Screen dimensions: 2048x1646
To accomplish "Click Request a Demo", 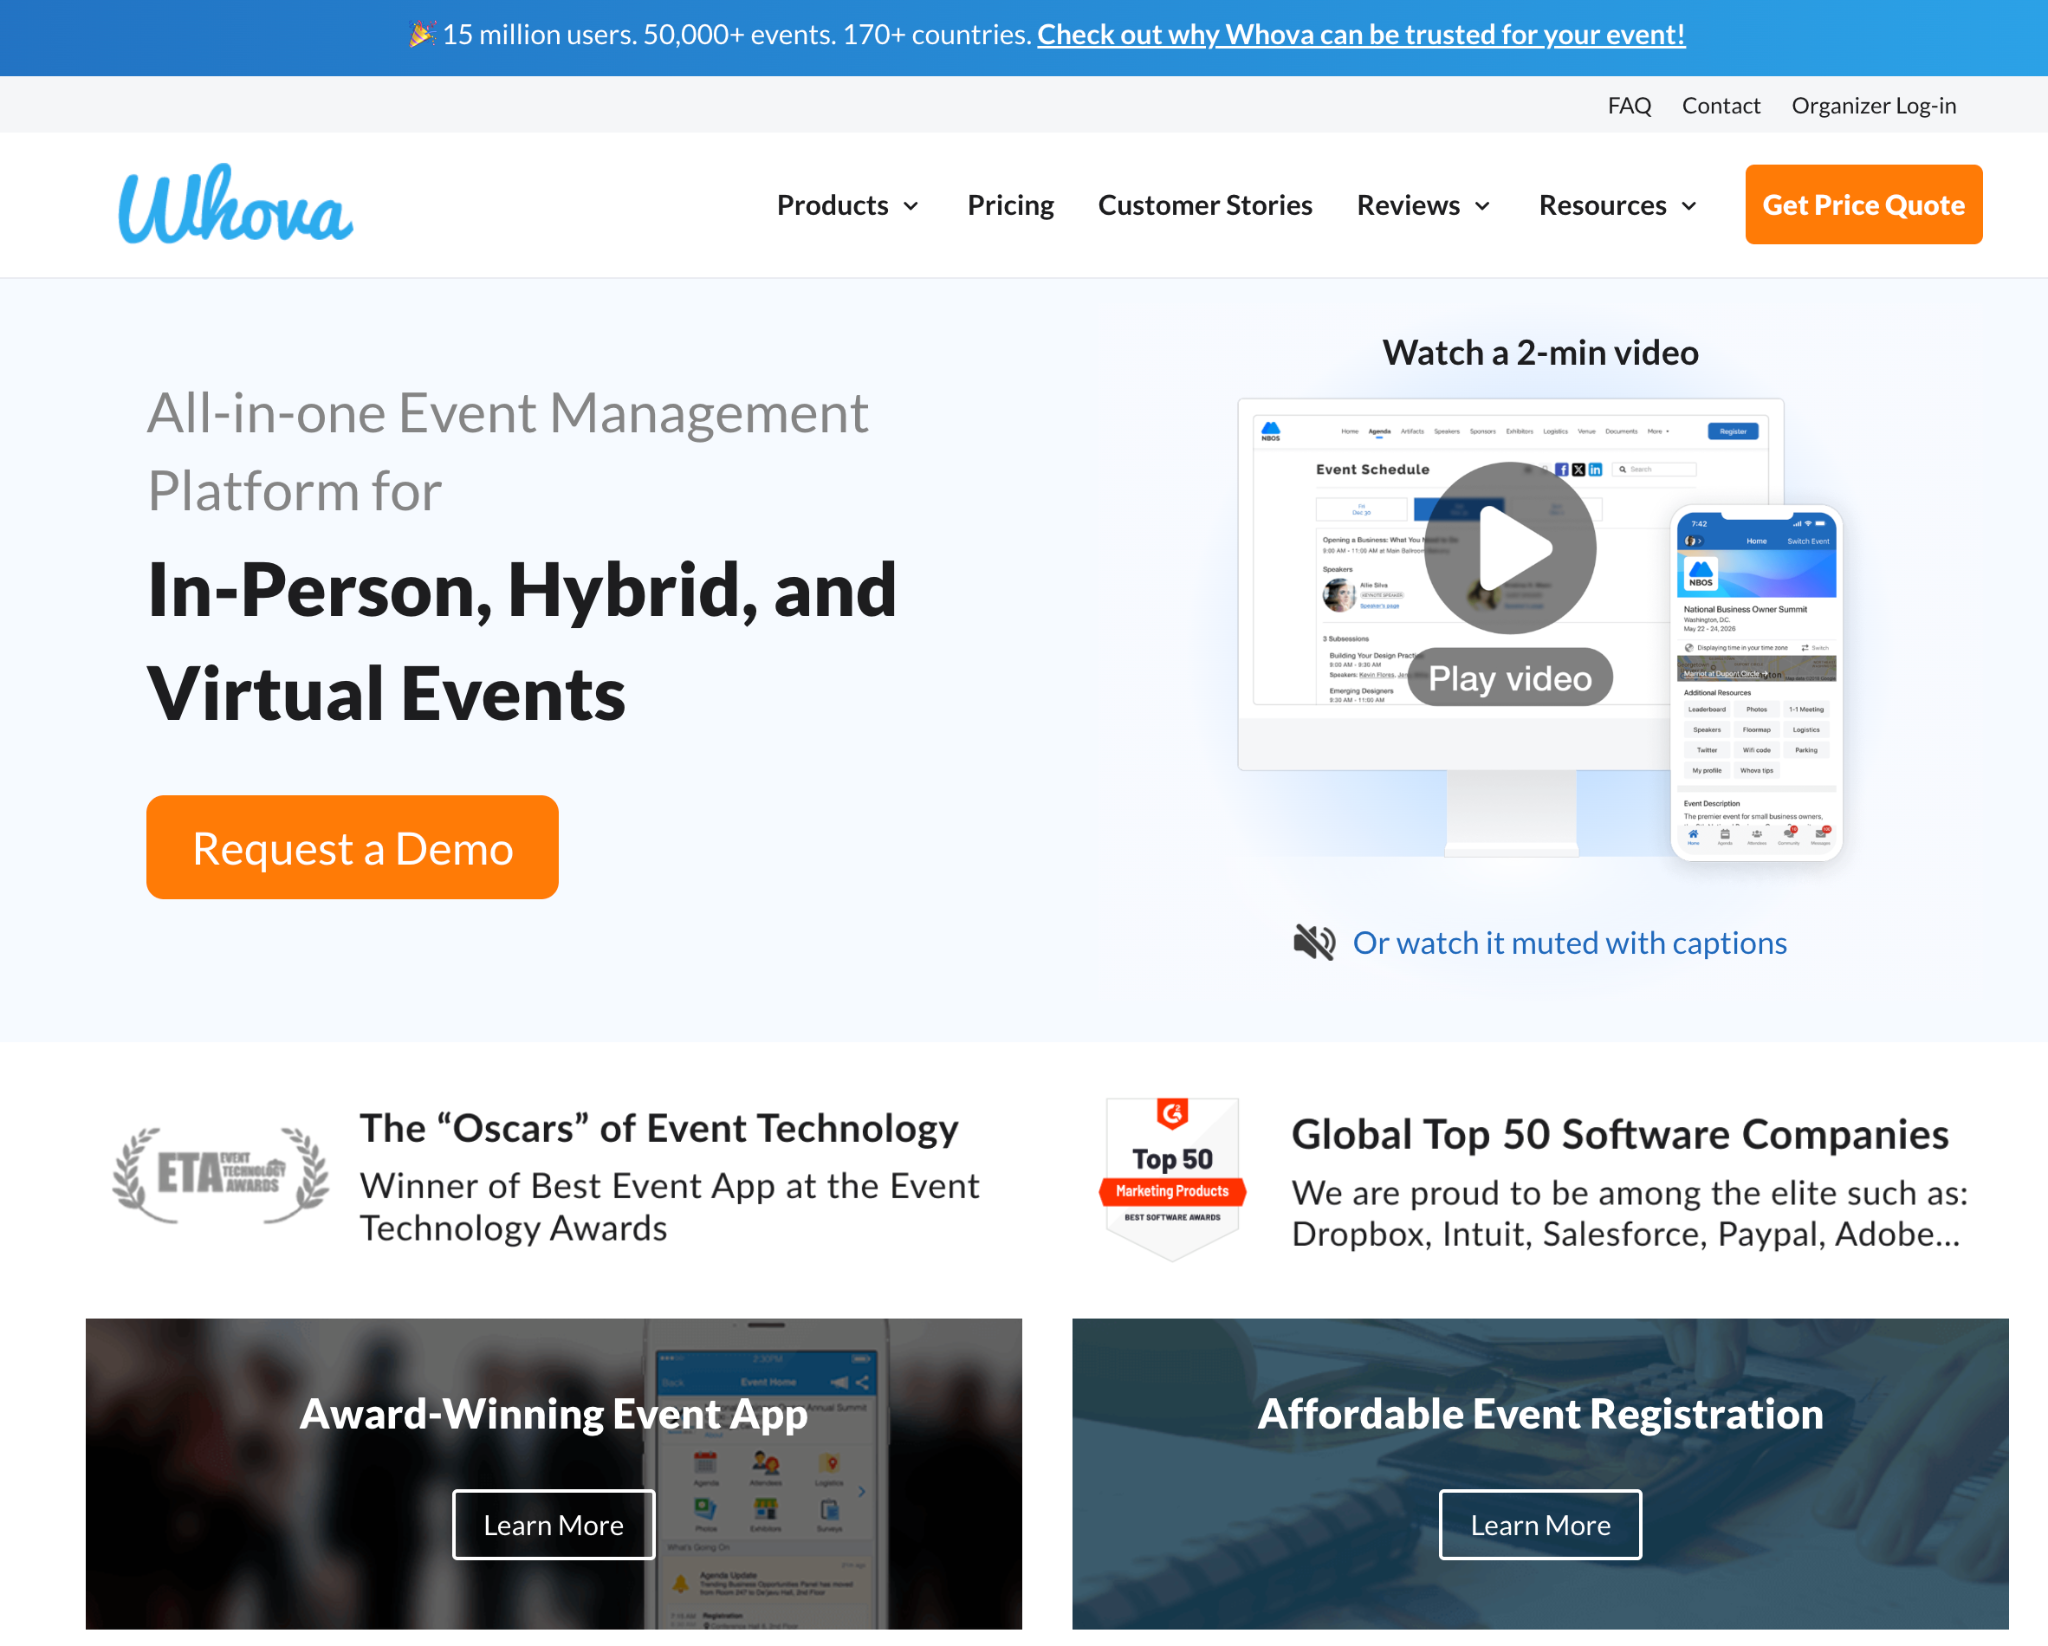I will pyautogui.click(x=352, y=847).
